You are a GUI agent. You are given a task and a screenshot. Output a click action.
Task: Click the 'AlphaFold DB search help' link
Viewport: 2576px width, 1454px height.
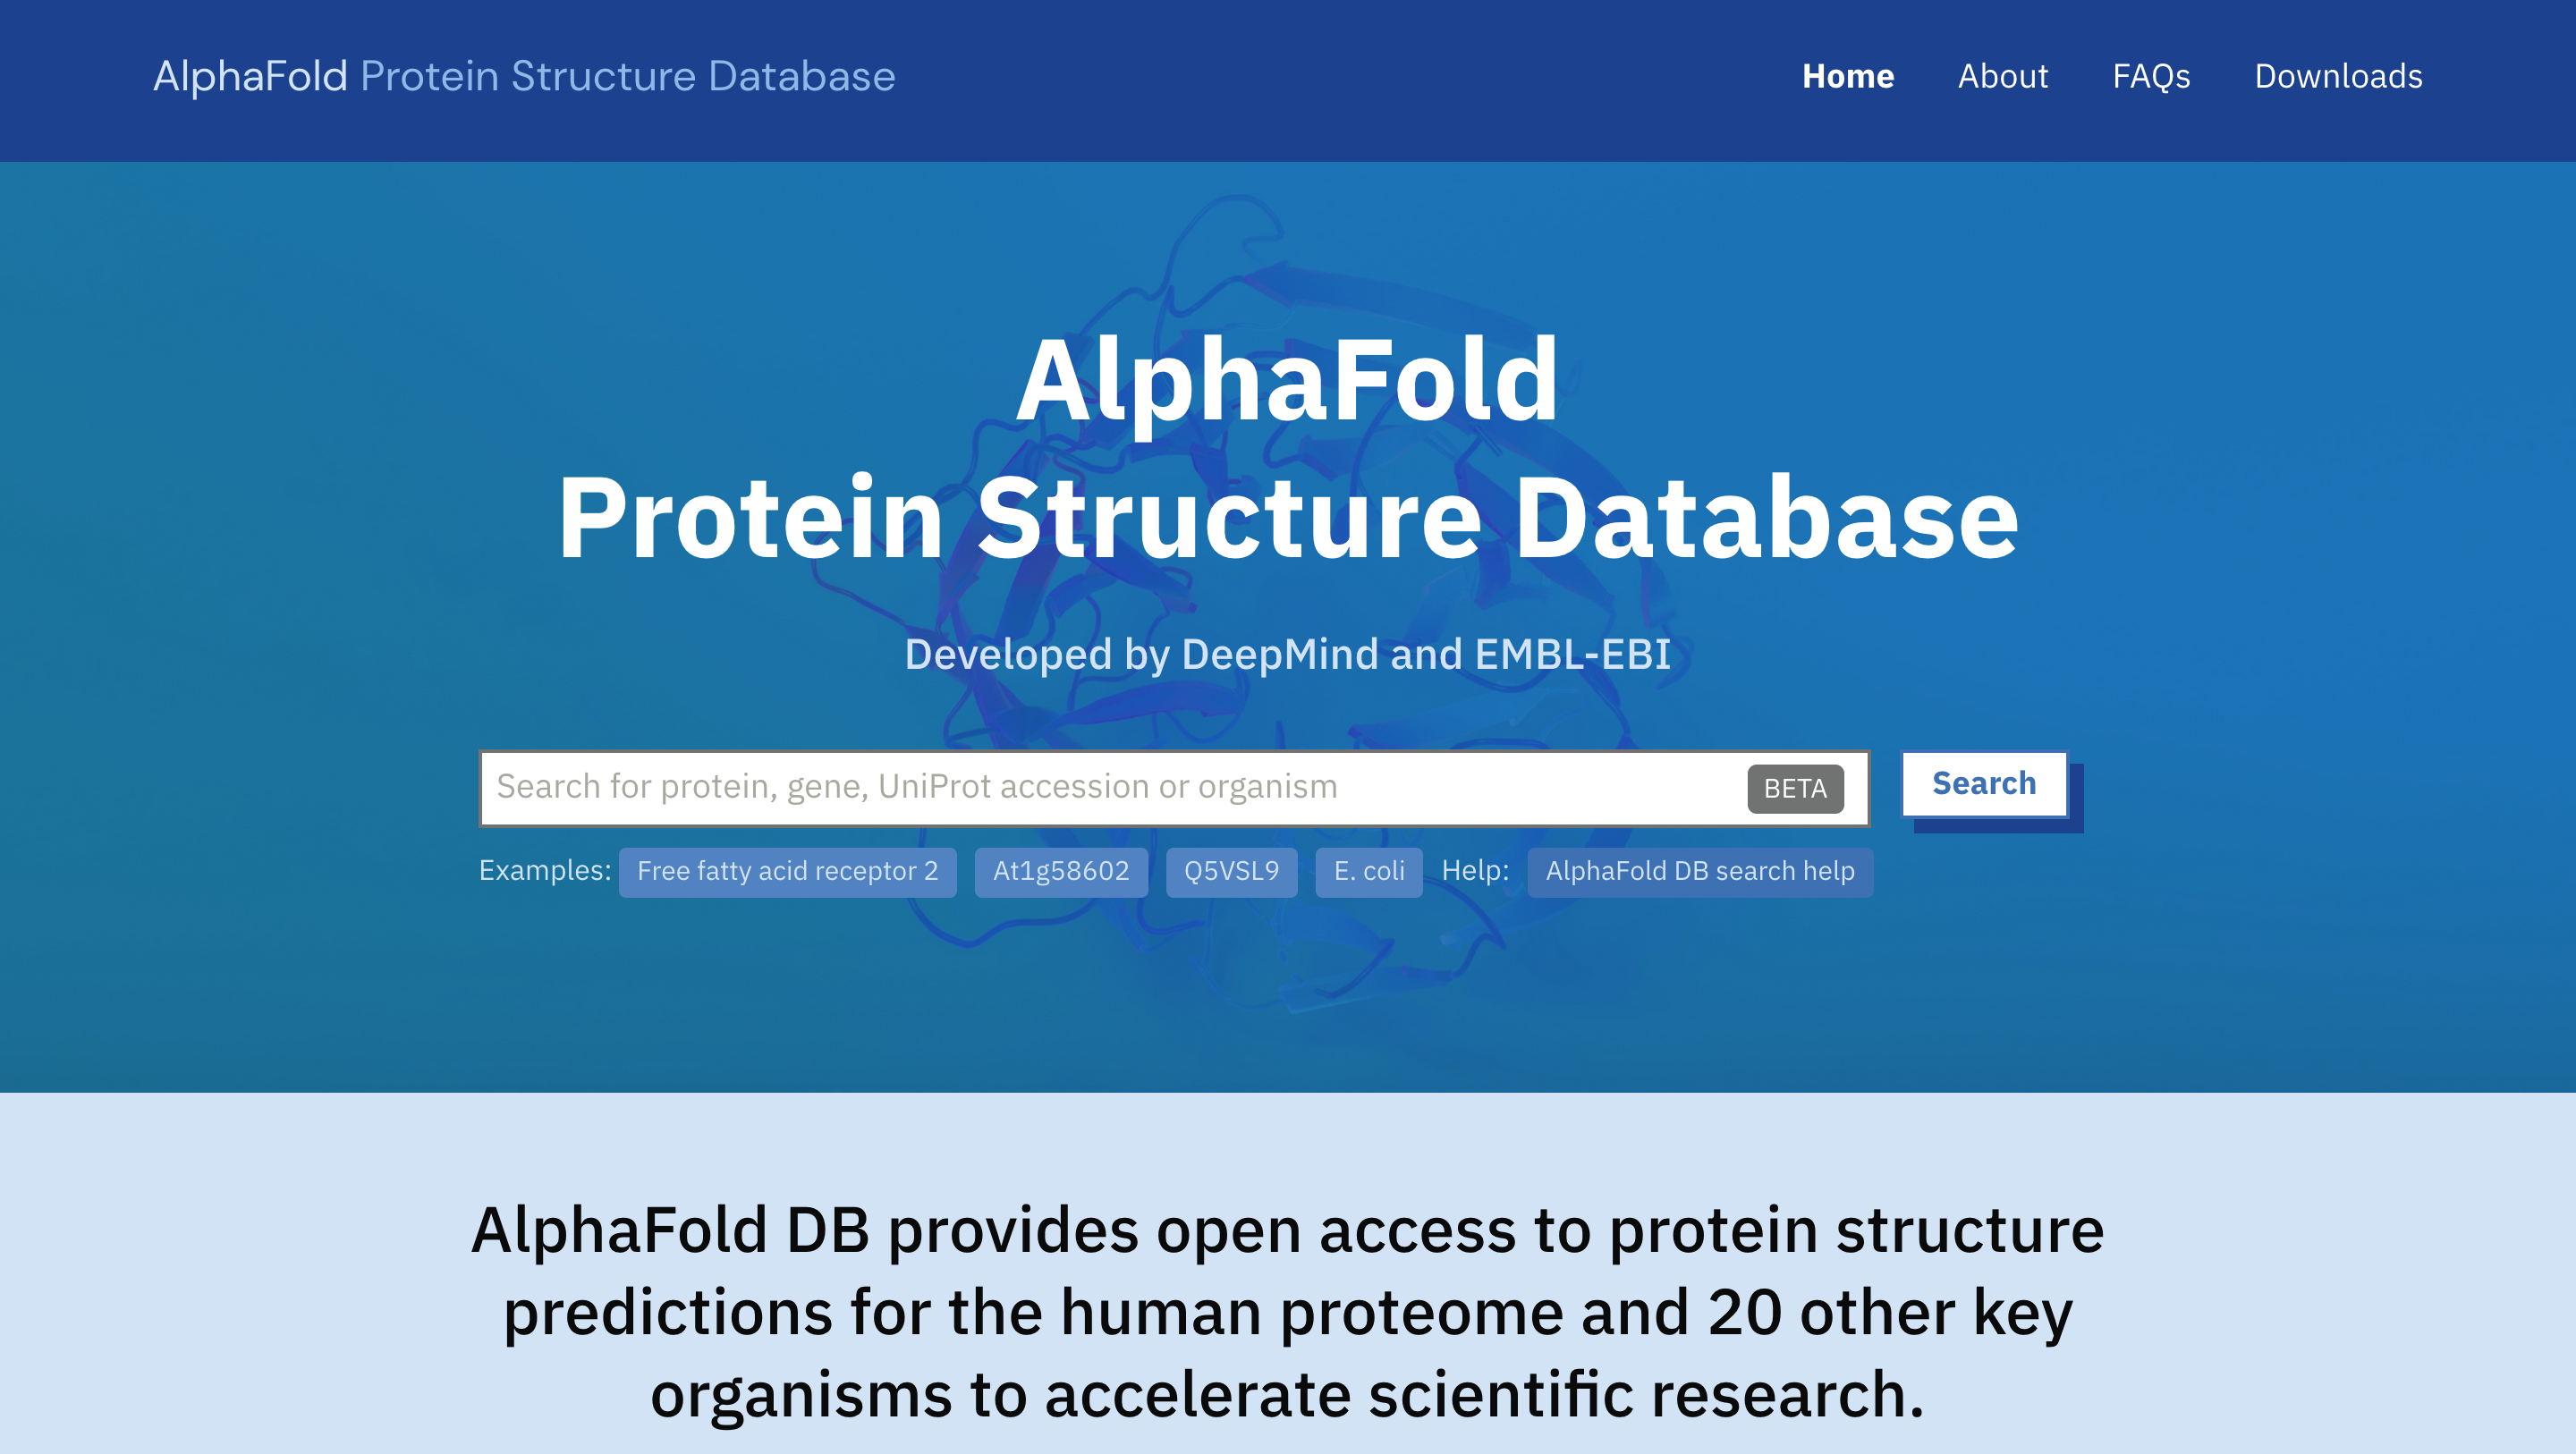point(1699,870)
